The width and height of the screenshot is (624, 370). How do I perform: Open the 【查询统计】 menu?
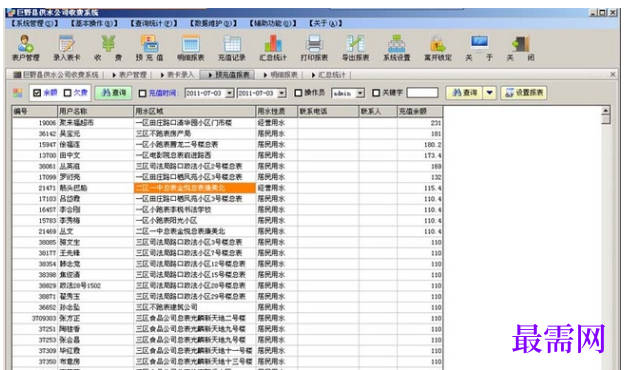click(154, 23)
